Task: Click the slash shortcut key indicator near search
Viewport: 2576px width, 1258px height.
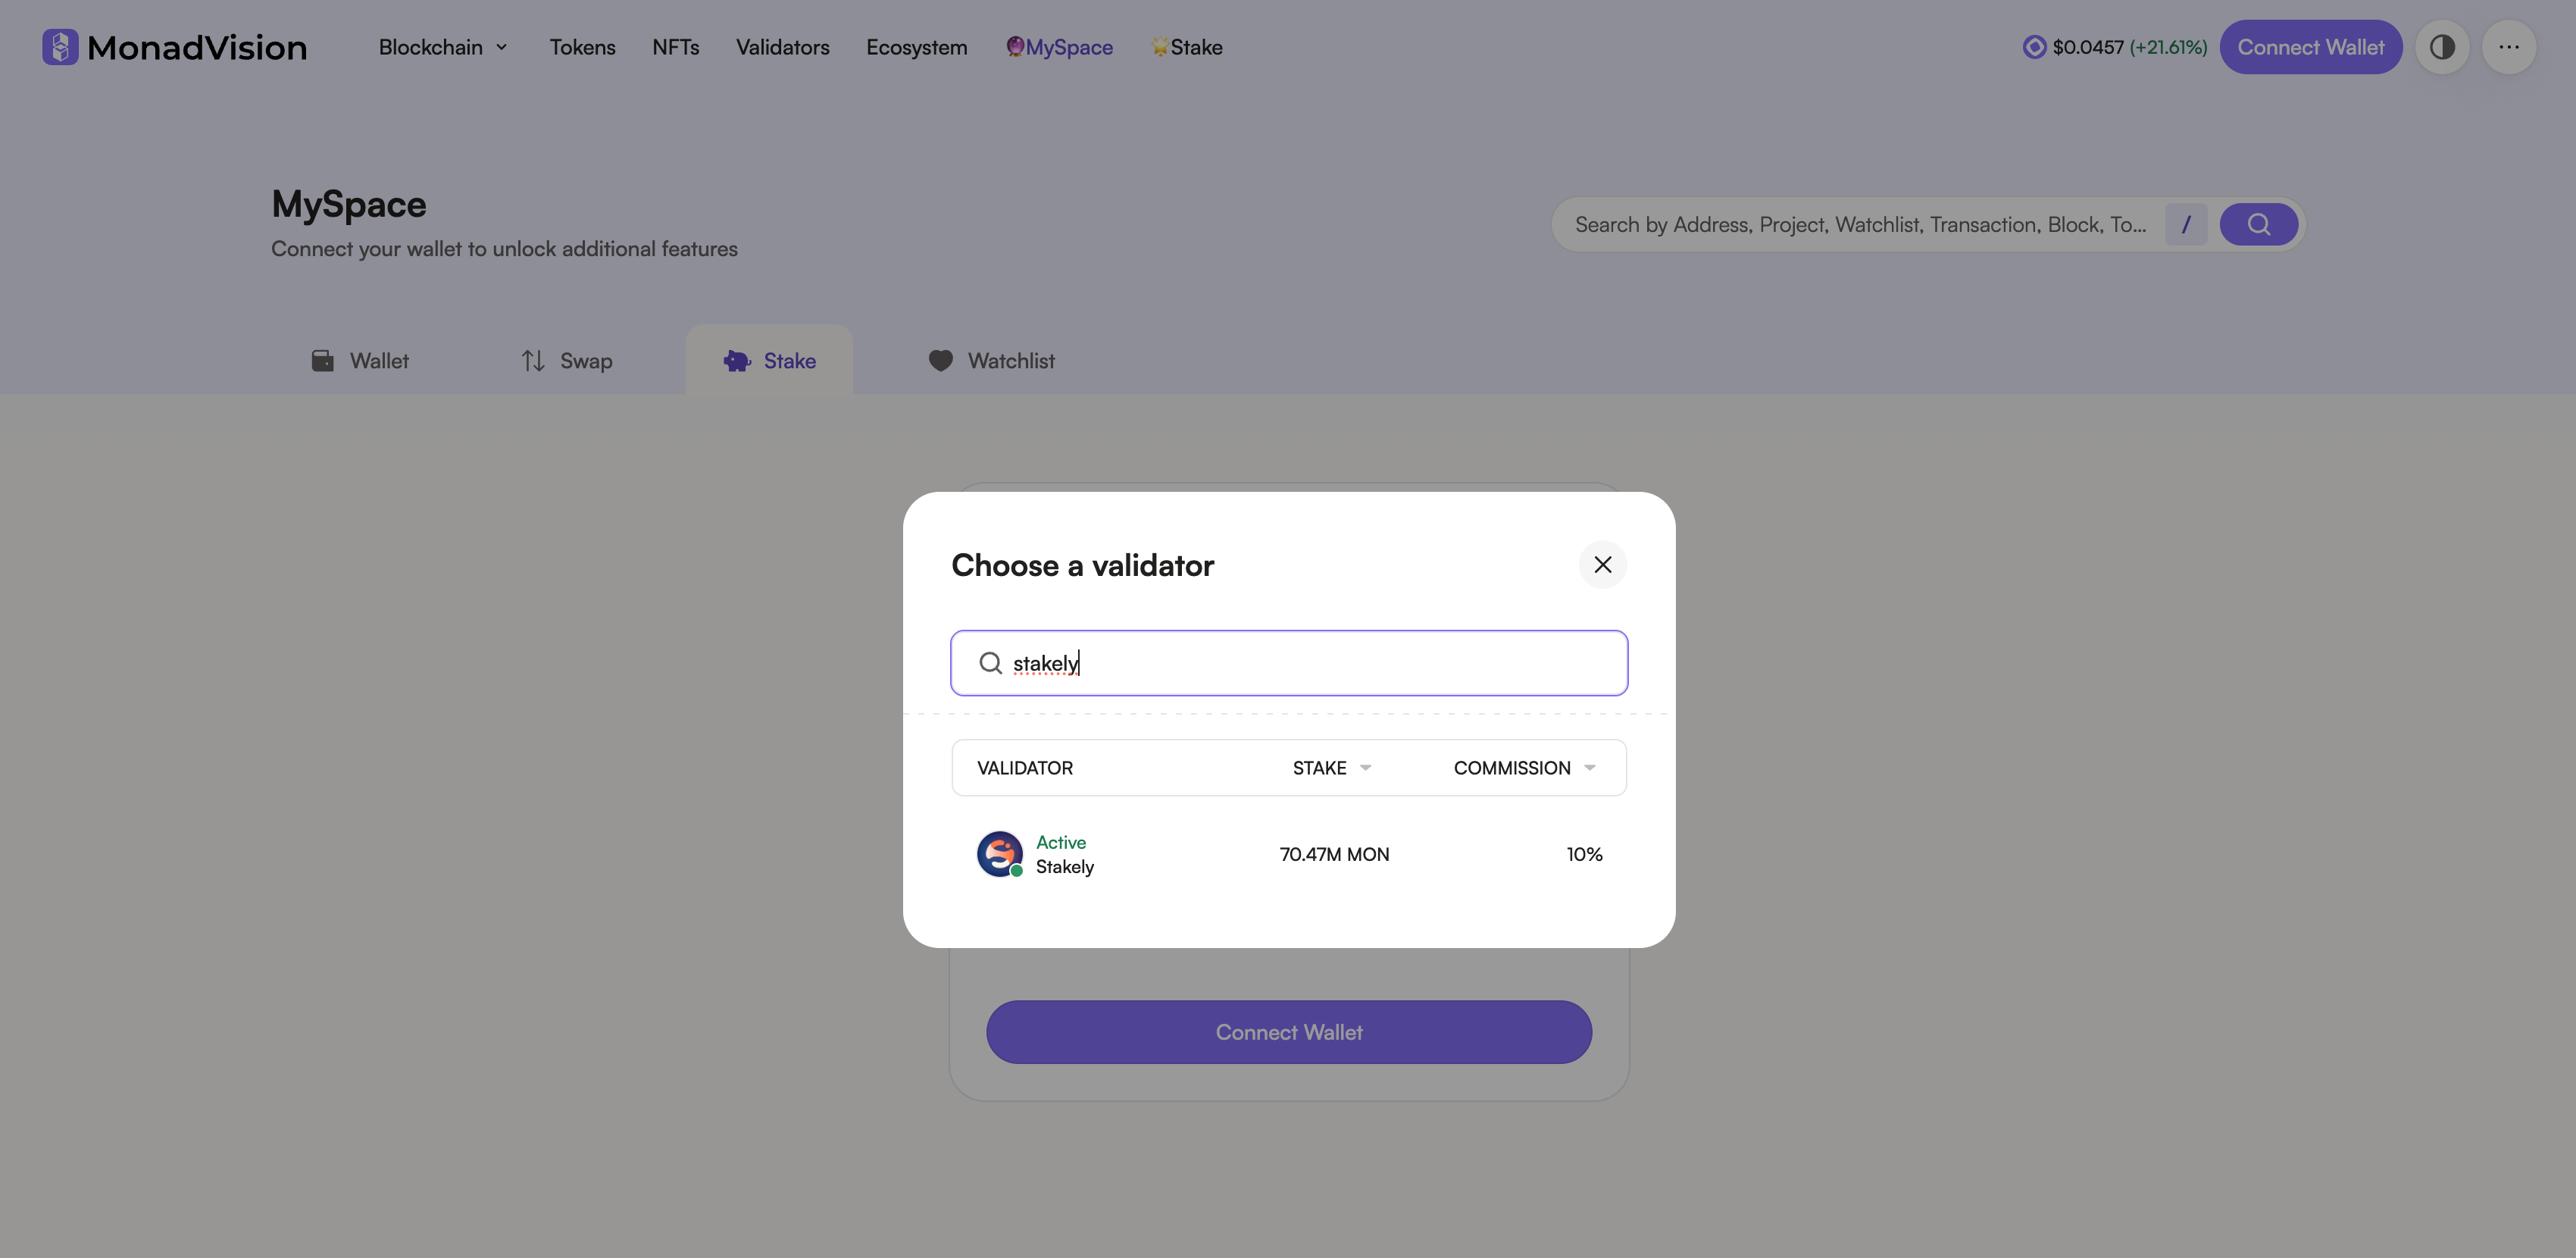Action: (2186, 224)
